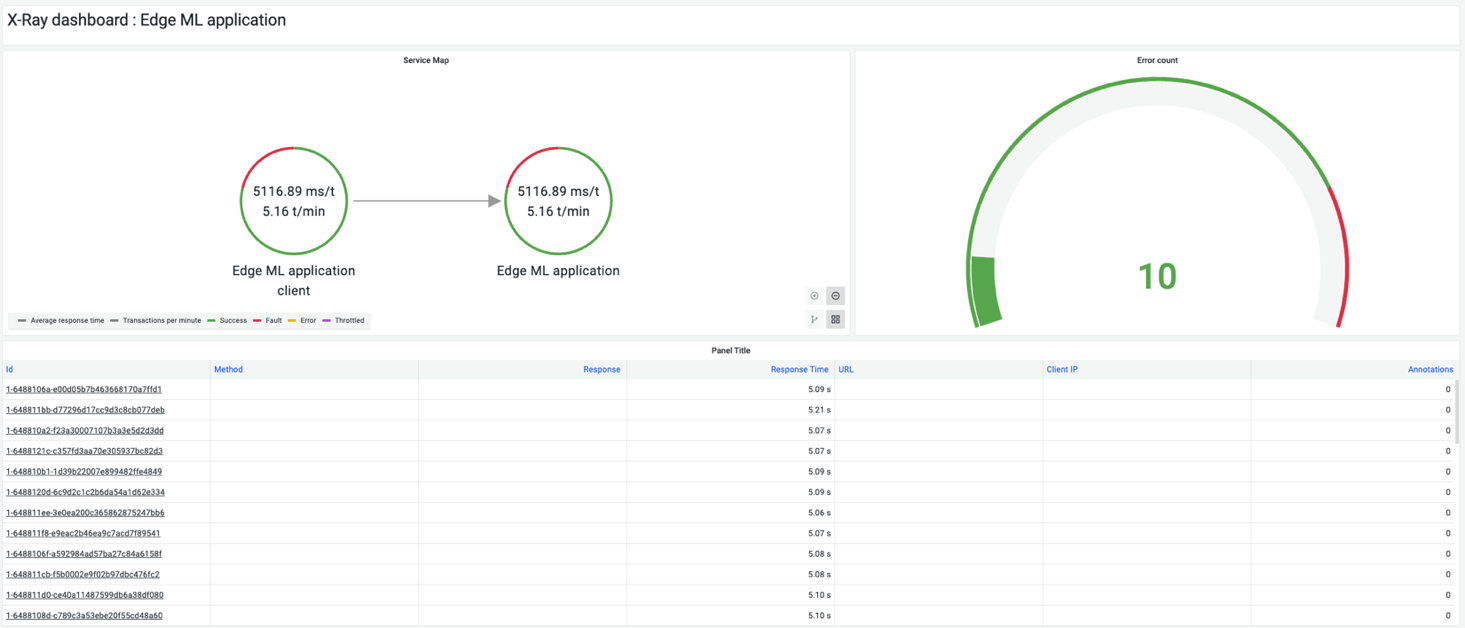The height and width of the screenshot is (628, 1465).
Task: Switch Service Map to grid layout view
Action: click(x=835, y=319)
